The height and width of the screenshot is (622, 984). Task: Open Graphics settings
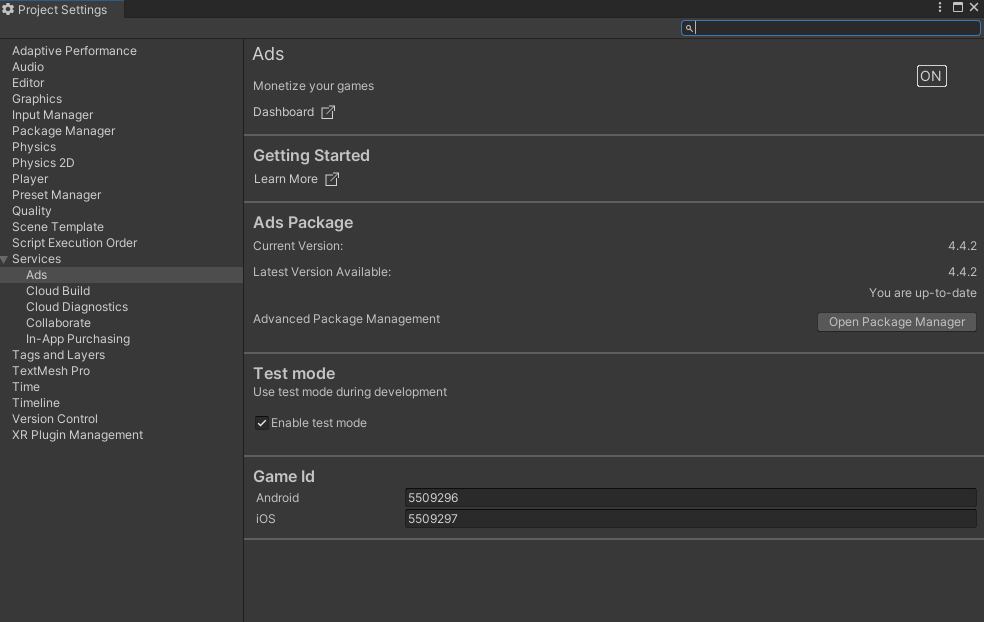[36, 99]
